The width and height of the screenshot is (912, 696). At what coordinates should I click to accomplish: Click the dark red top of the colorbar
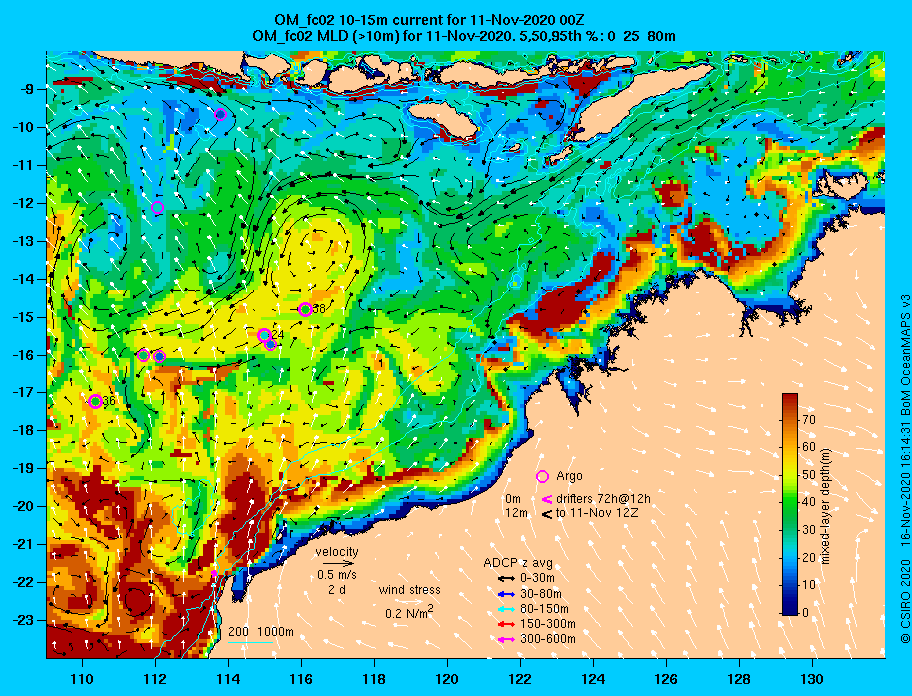pos(790,398)
